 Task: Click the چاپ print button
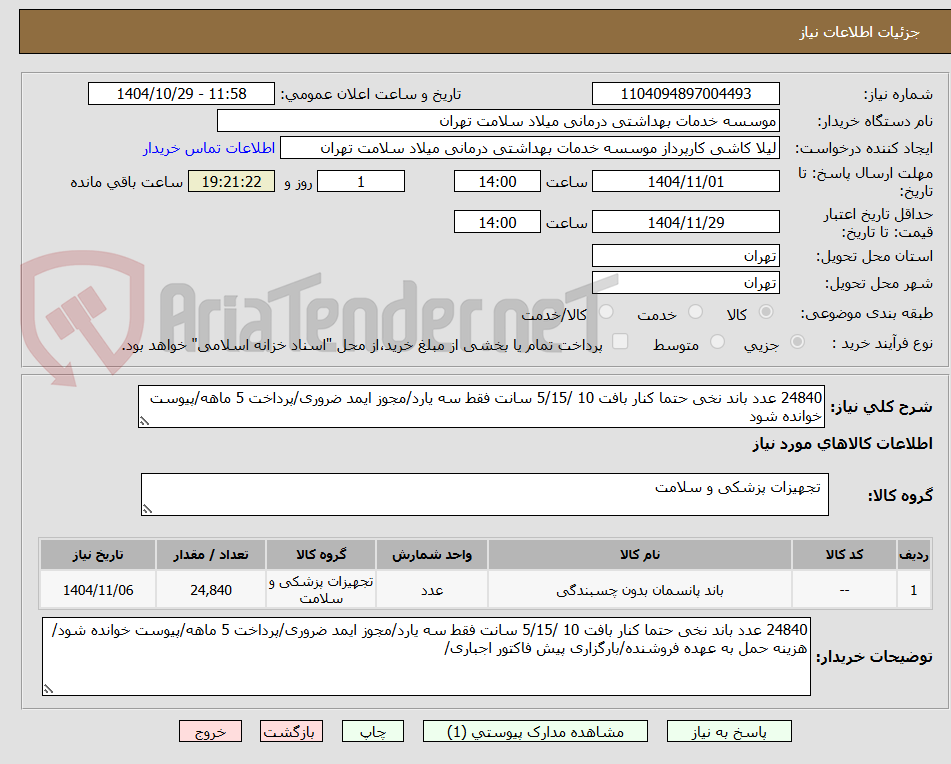[373, 731]
